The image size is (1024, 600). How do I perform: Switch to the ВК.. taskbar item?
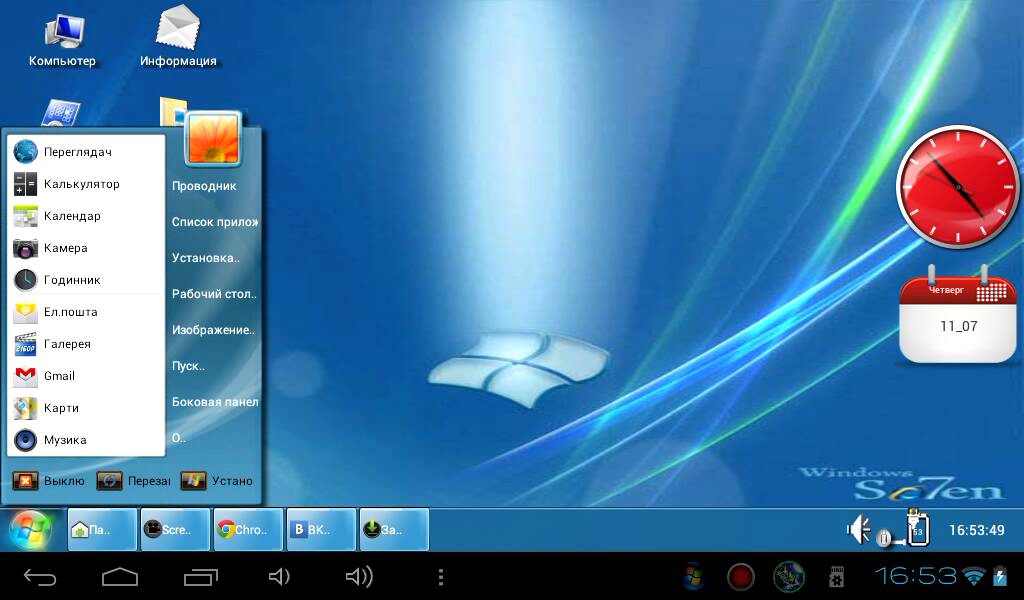pyautogui.click(x=321, y=529)
